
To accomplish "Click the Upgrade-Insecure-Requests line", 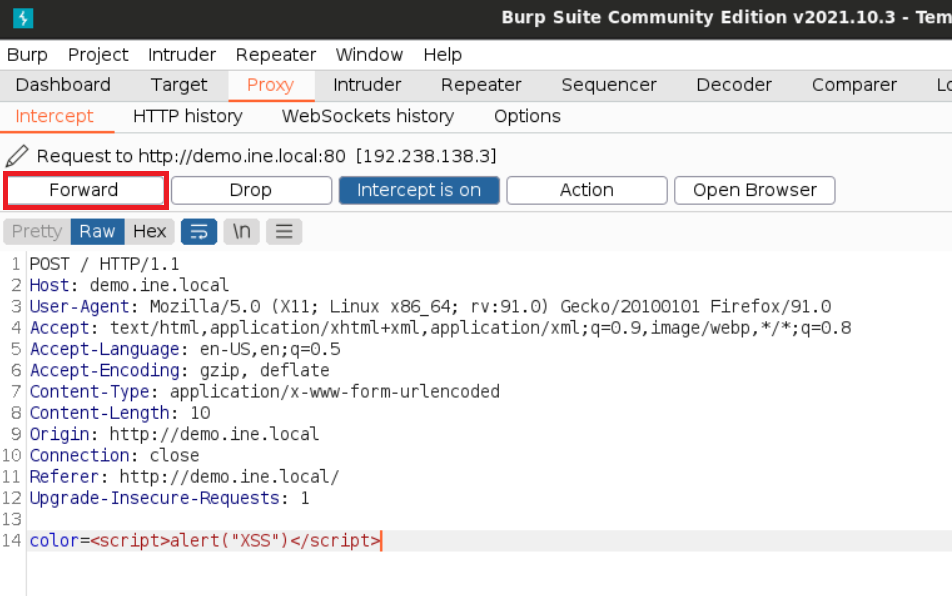I will click(169, 498).
